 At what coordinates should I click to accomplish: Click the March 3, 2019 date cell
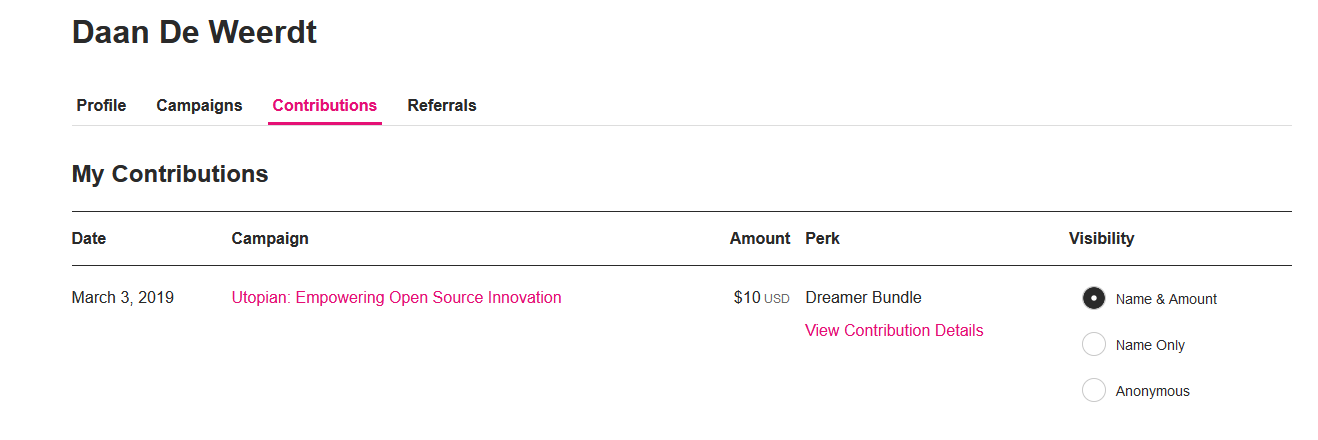[x=123, y=297]
